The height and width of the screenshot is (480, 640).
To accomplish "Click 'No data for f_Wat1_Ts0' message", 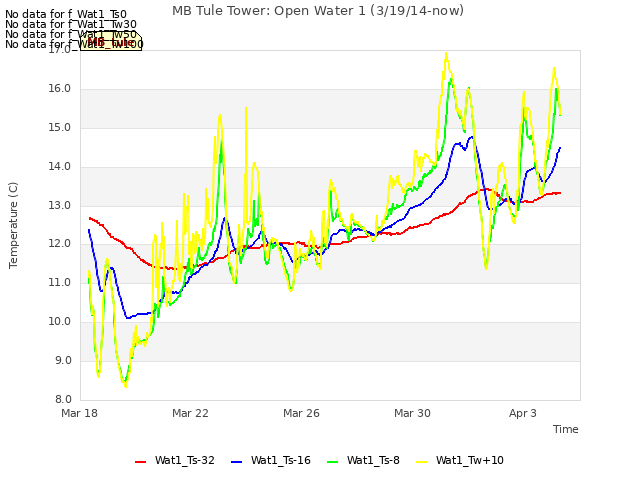I will pyautogui.click(x=66, y=15).
